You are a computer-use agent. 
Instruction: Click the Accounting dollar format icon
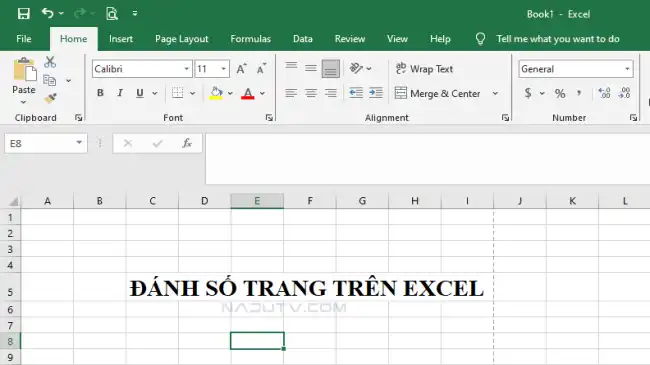click(528, 93)
